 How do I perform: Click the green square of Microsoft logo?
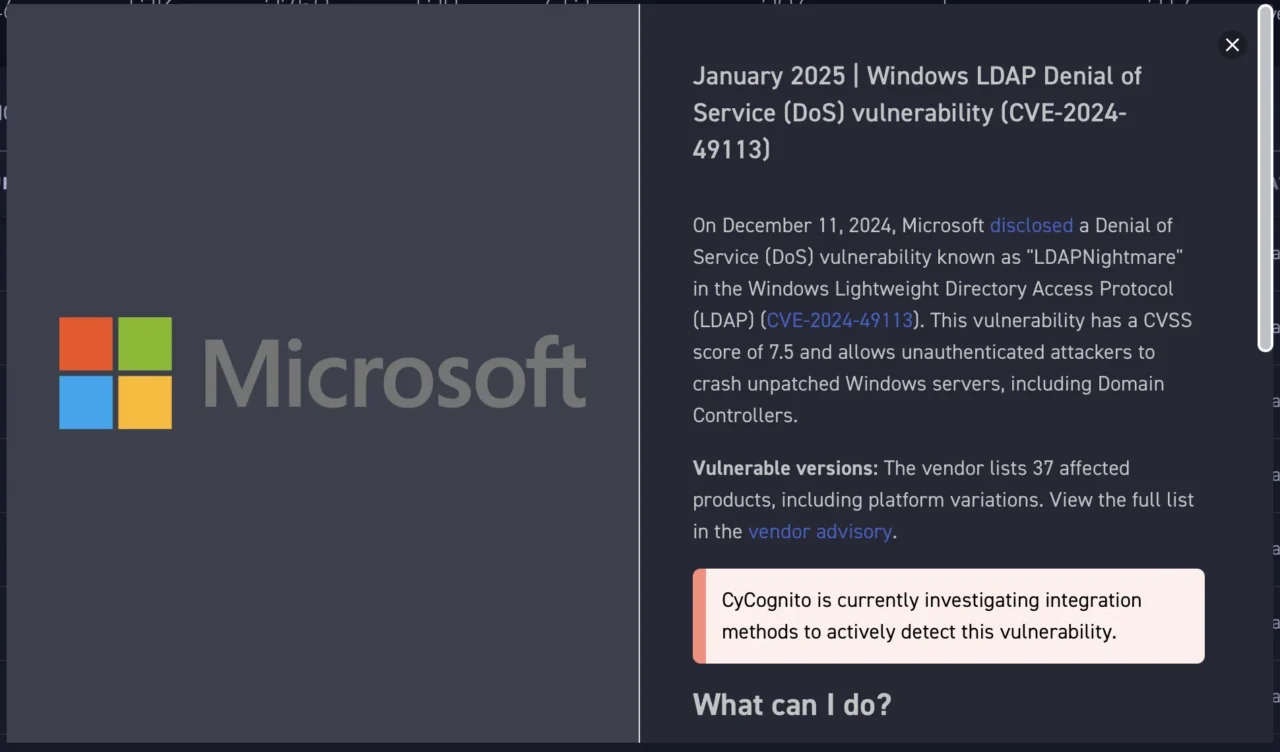coord(145,343)
